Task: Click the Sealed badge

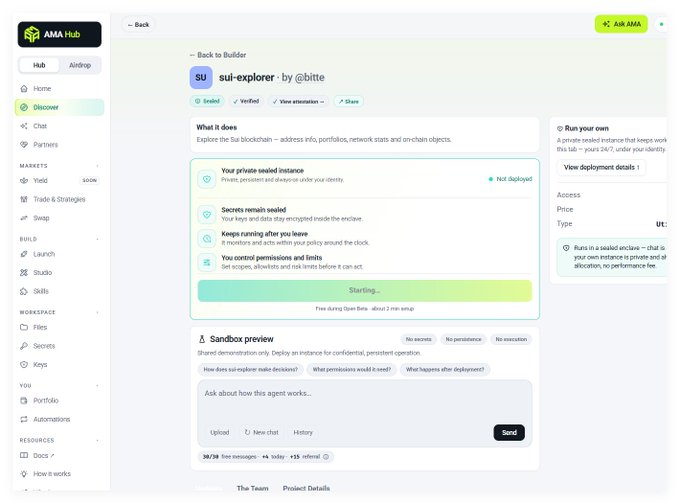Action: tap(207, 101)
